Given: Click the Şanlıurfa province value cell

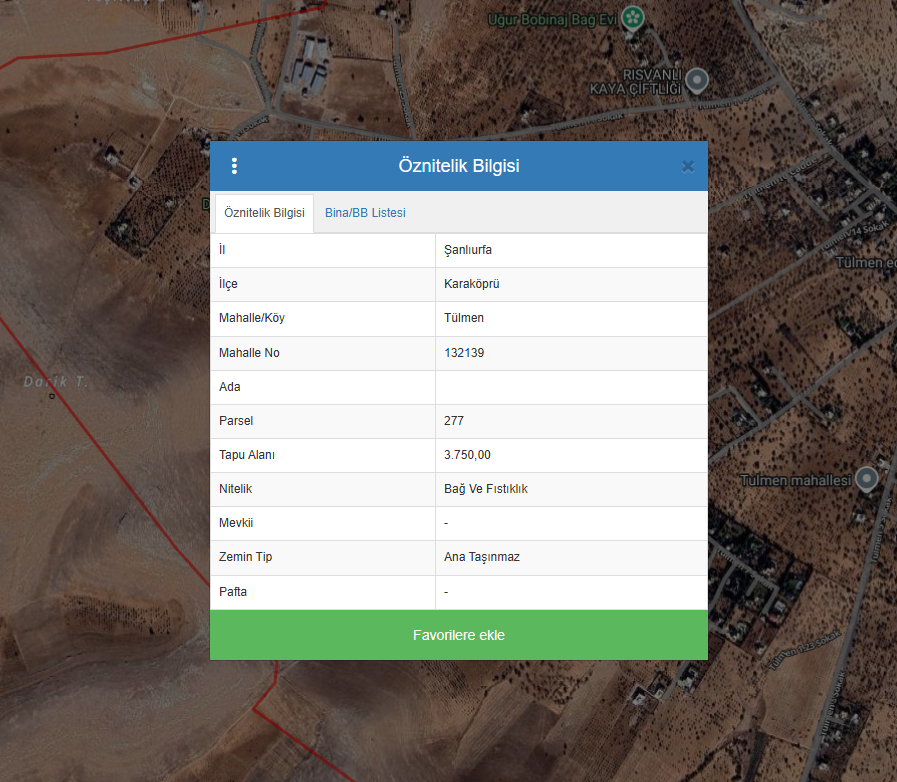Looking at the screenshot, I should tap(571, 250).
